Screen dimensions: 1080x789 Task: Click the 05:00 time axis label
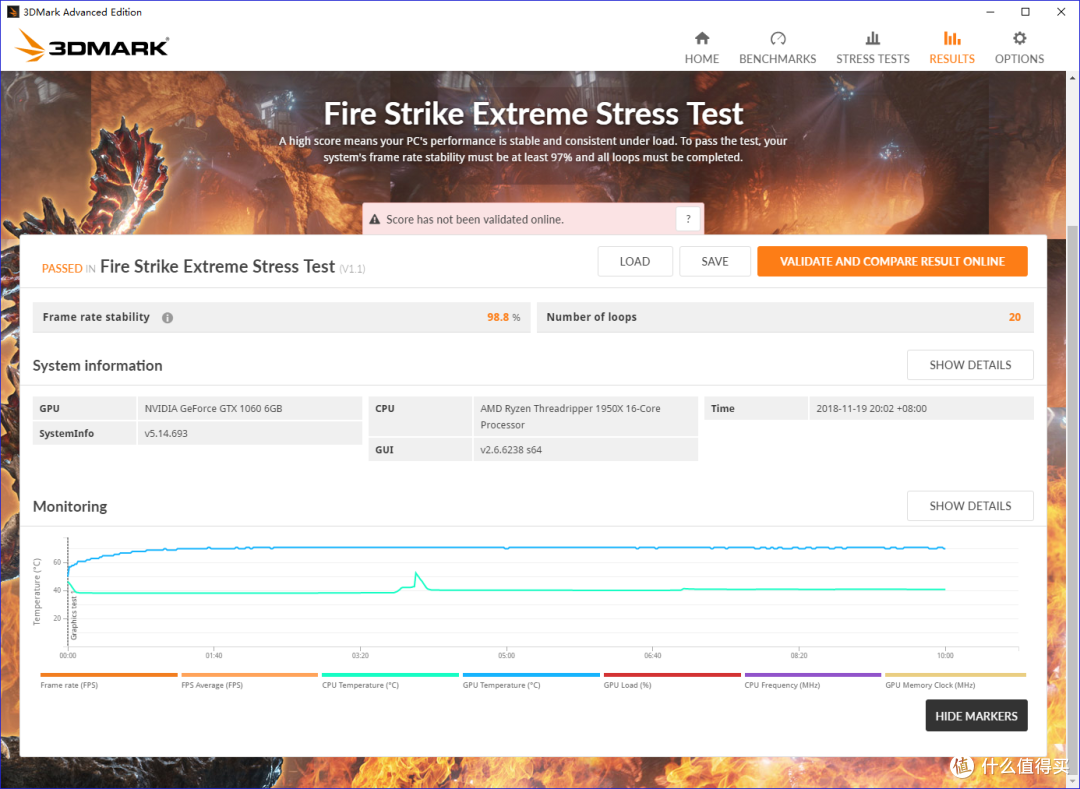click(x=506, y=655)
